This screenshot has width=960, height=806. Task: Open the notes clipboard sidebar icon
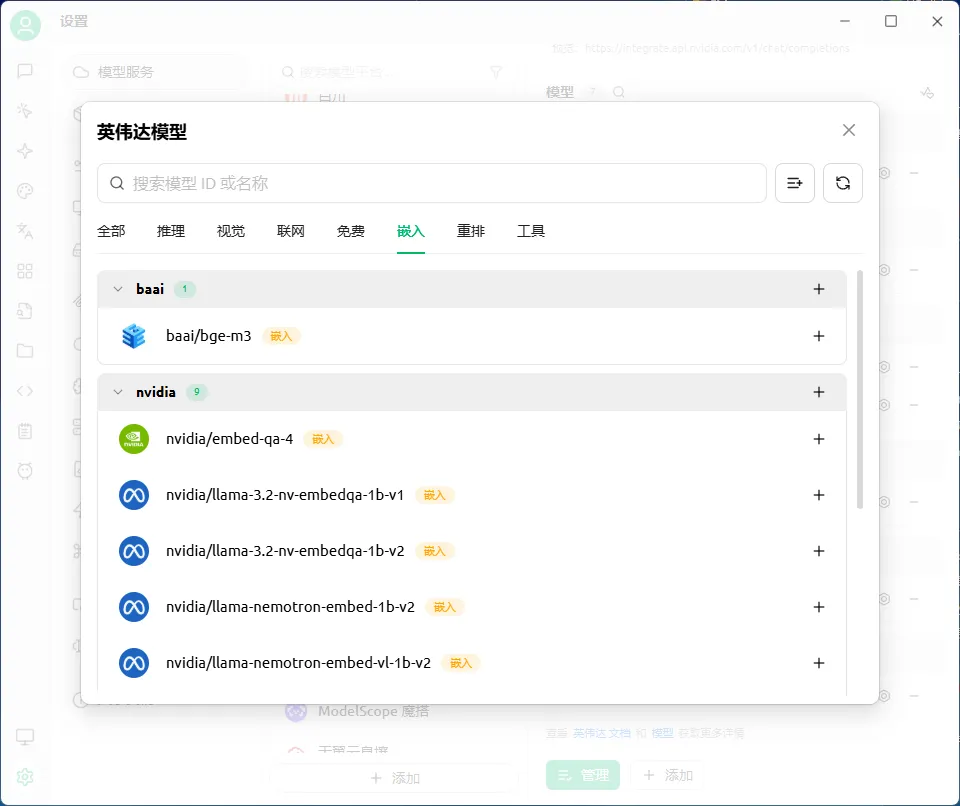click(x=25, y=431)
